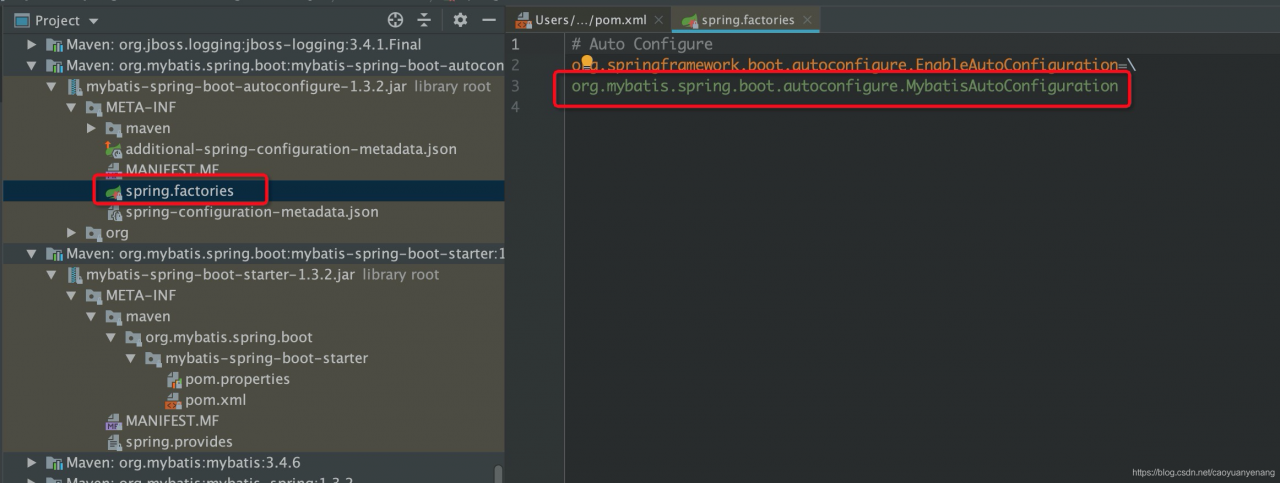Viewport: 1280px width, 483px height.
Task: Click the spring.provides file icon
Action: tap(114, 442)
